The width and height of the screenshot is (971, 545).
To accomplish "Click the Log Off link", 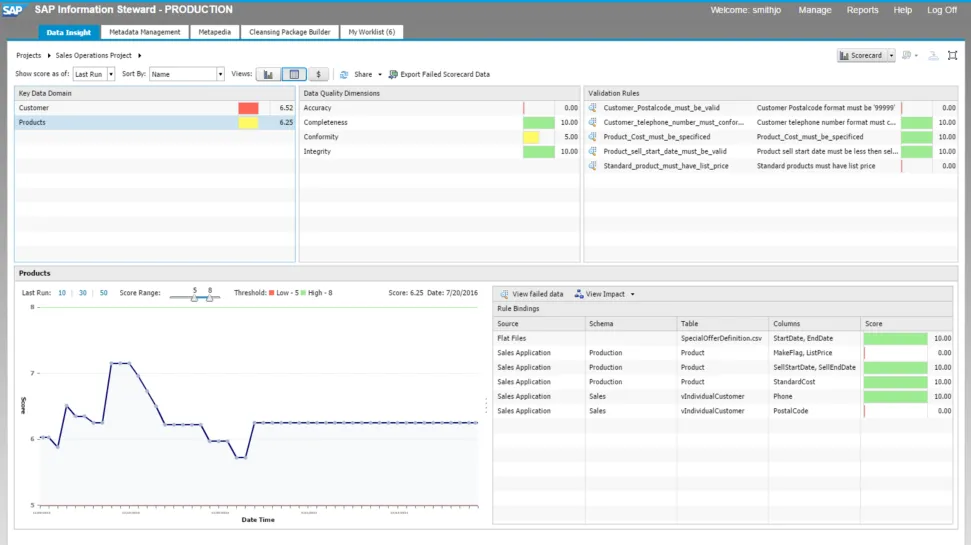I will tap(941, 10).
